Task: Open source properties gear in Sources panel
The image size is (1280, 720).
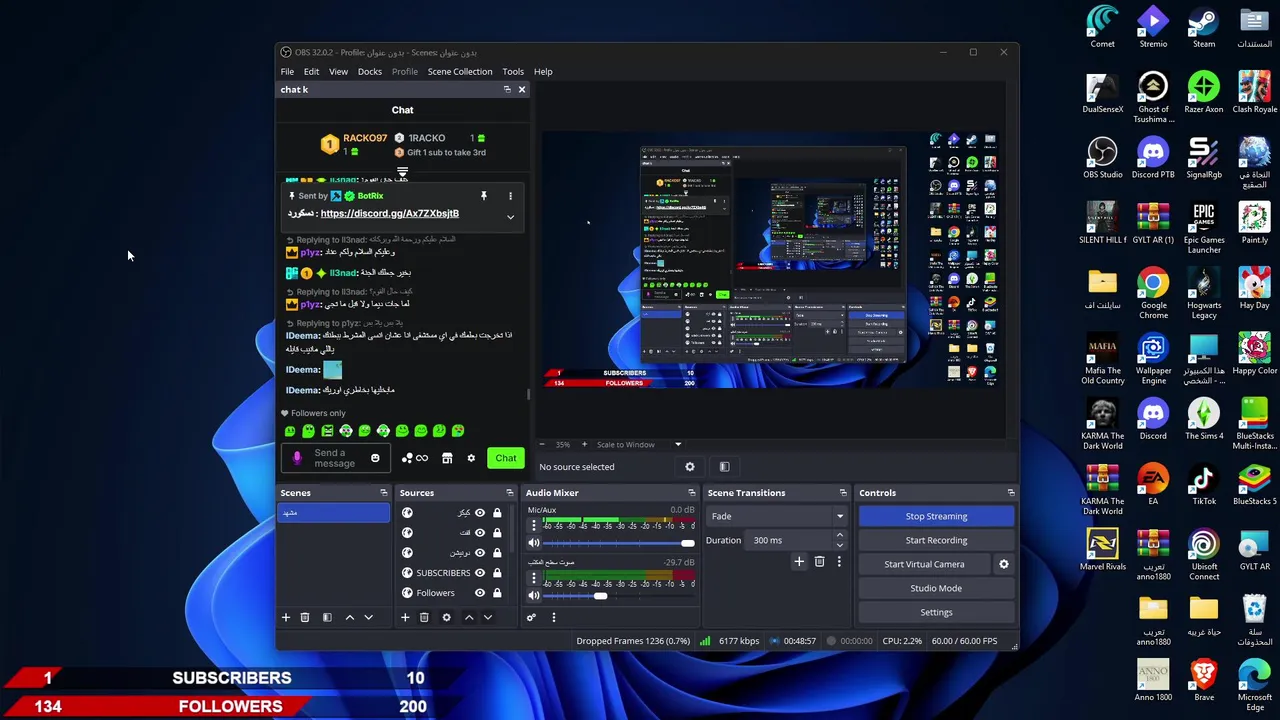Action: coord(446,617)
